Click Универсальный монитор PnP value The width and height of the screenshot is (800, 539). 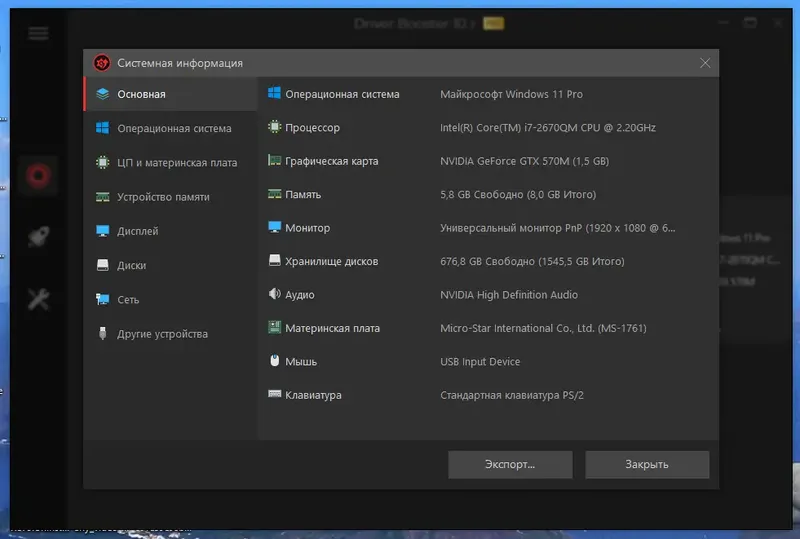click(x=558, y=228)
